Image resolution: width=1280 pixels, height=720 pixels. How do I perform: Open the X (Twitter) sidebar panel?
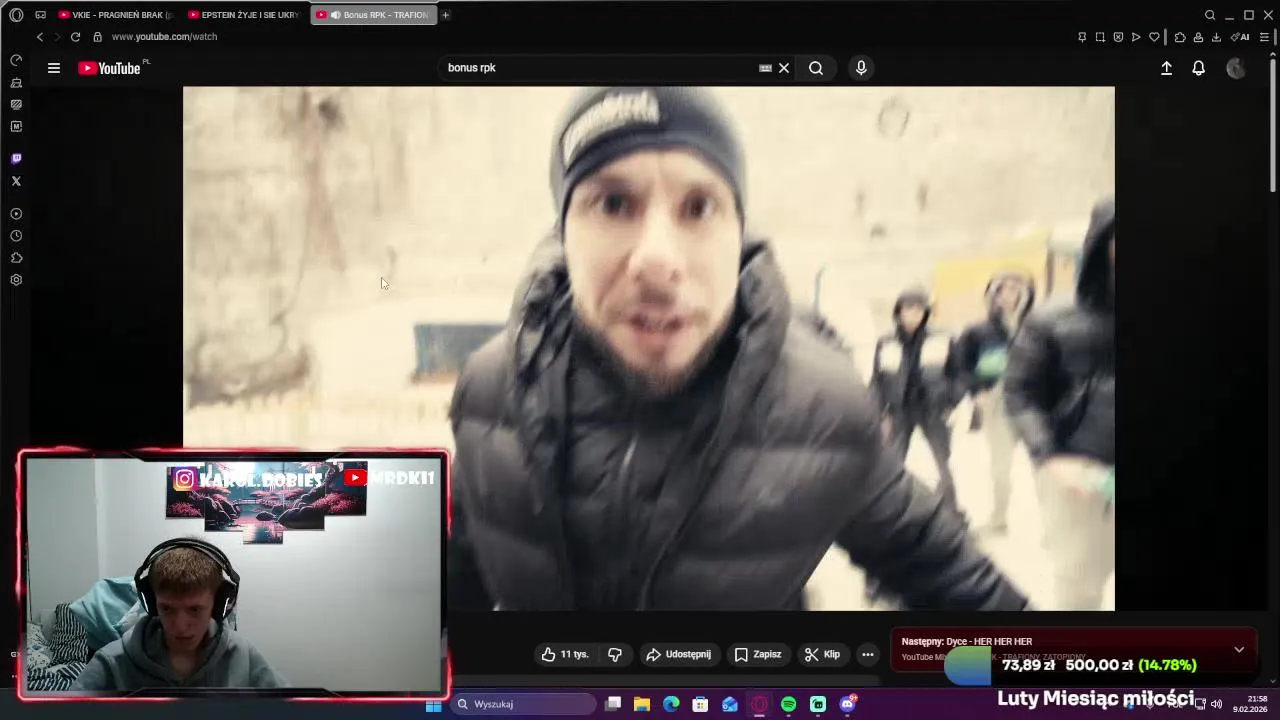pyautogui.click(x=16, y=181)
